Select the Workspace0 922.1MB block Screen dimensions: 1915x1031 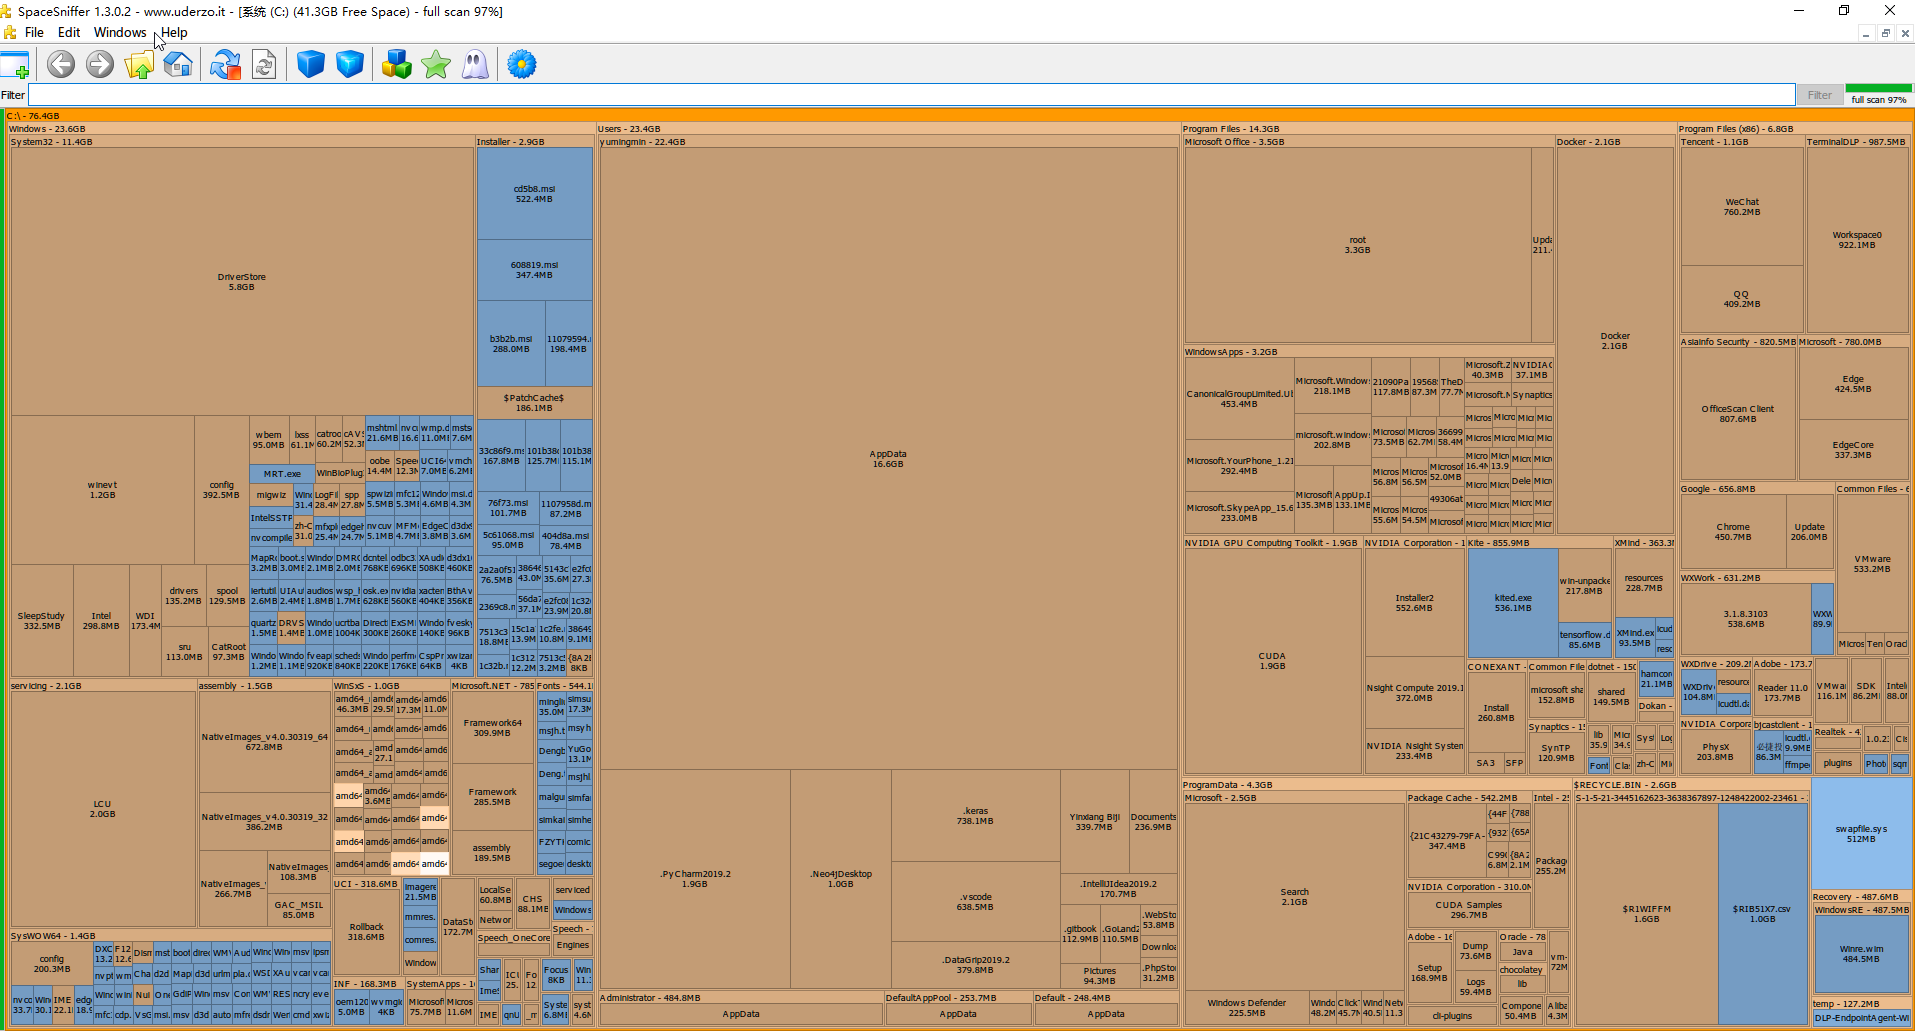click(x=1857, y=240)
